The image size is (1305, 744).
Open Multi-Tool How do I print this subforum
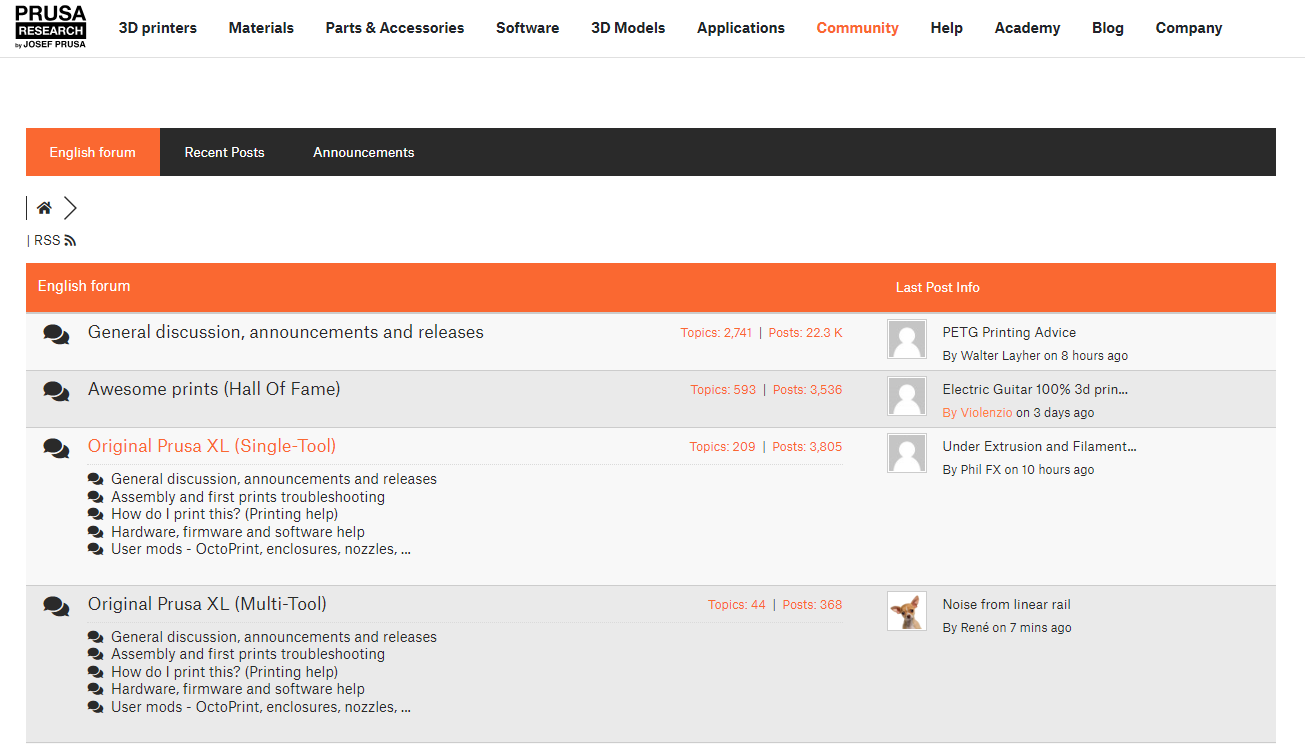pos(225,672)
